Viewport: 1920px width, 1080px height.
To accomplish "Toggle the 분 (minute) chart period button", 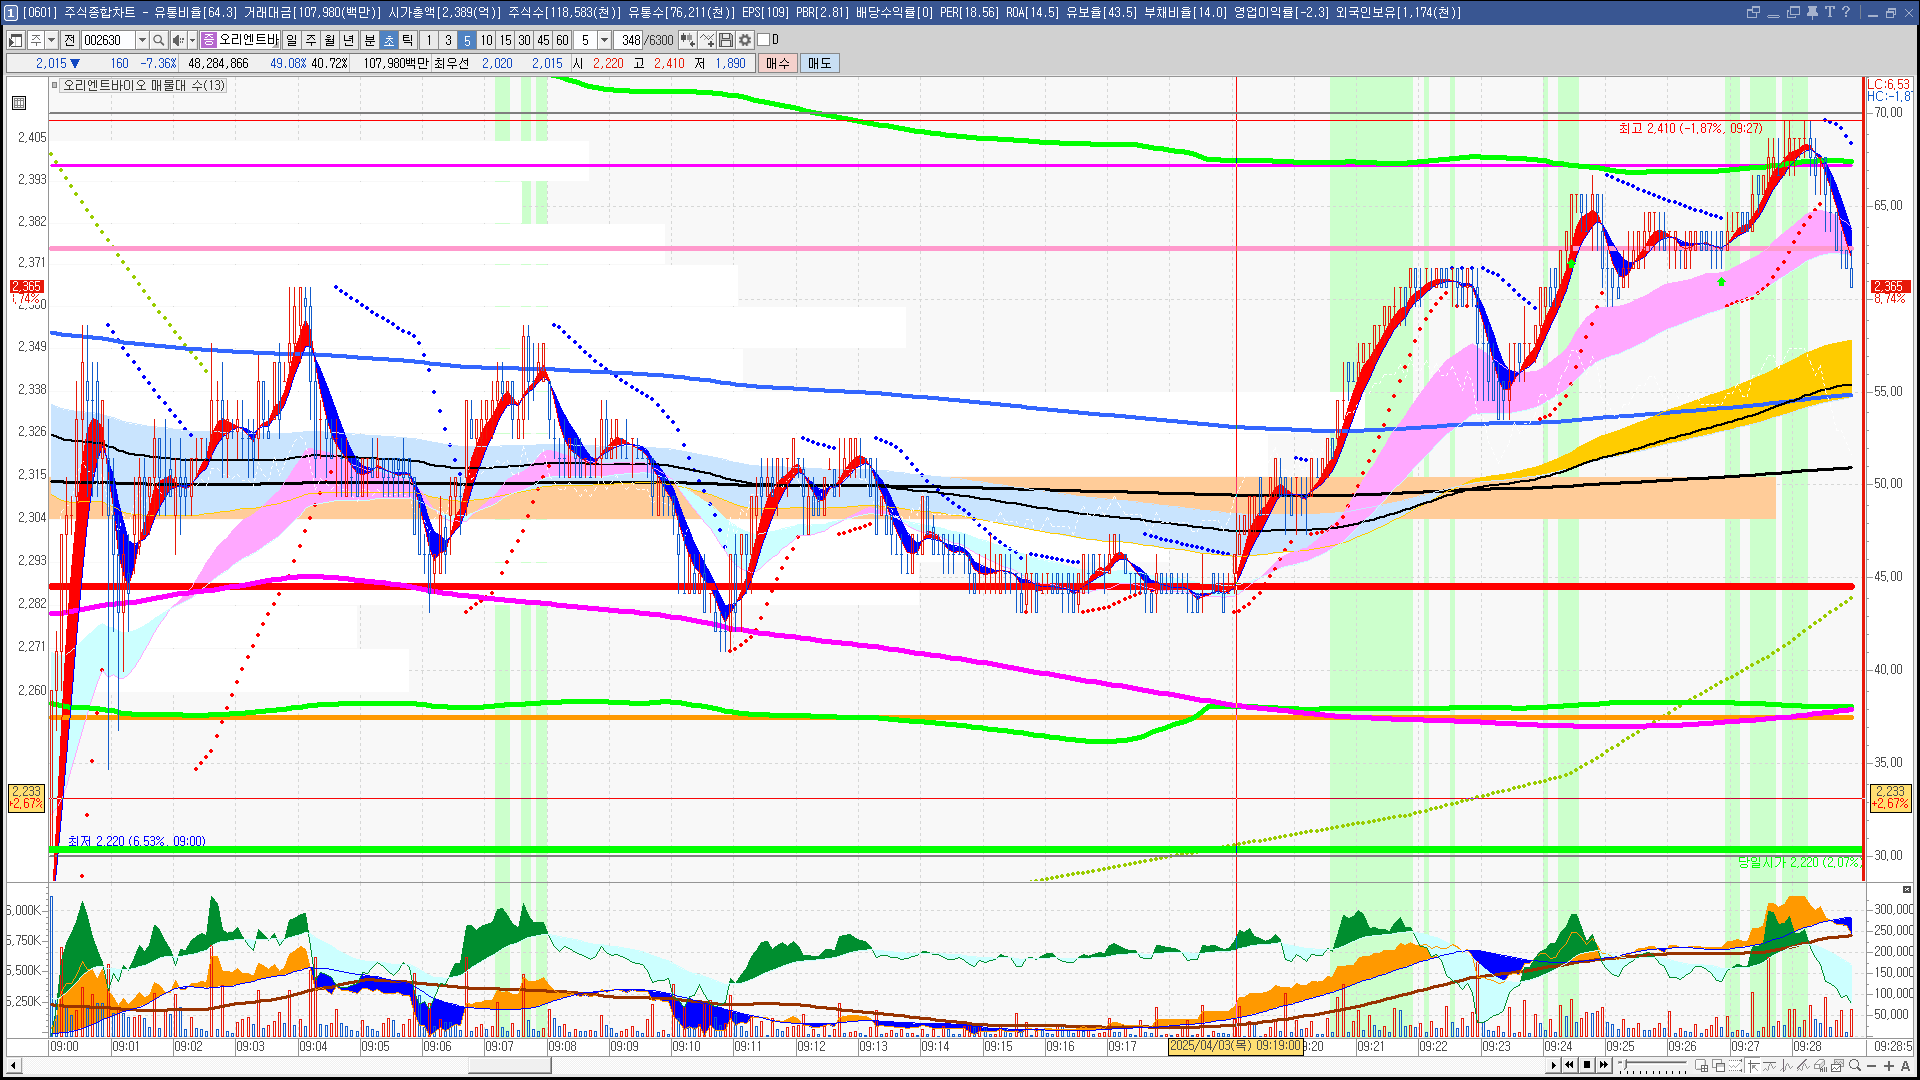I will (x=369, y=40).
